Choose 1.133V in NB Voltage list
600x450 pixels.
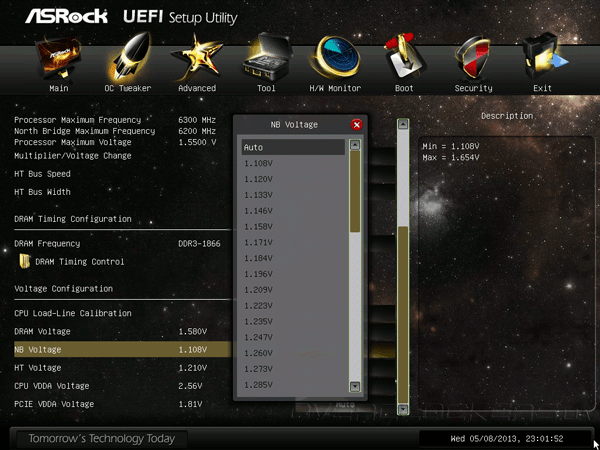293,195
